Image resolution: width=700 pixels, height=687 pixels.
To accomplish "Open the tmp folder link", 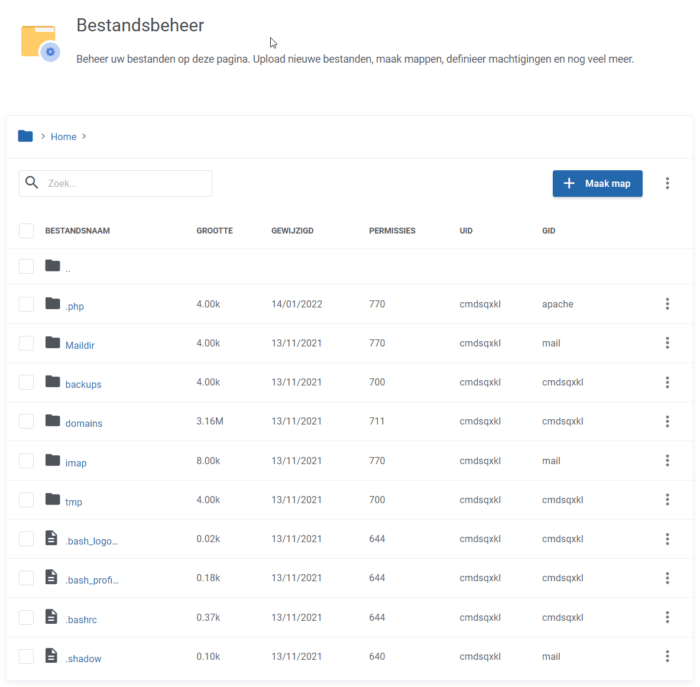I will pyautogui.click(x=74, y=502).
